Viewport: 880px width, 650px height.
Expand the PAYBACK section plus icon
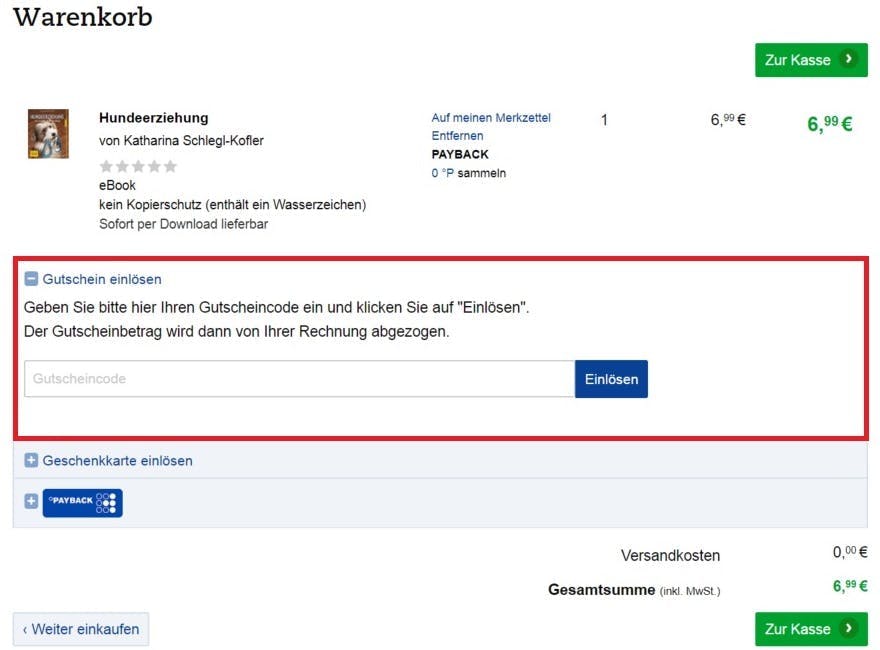[31, 501]
